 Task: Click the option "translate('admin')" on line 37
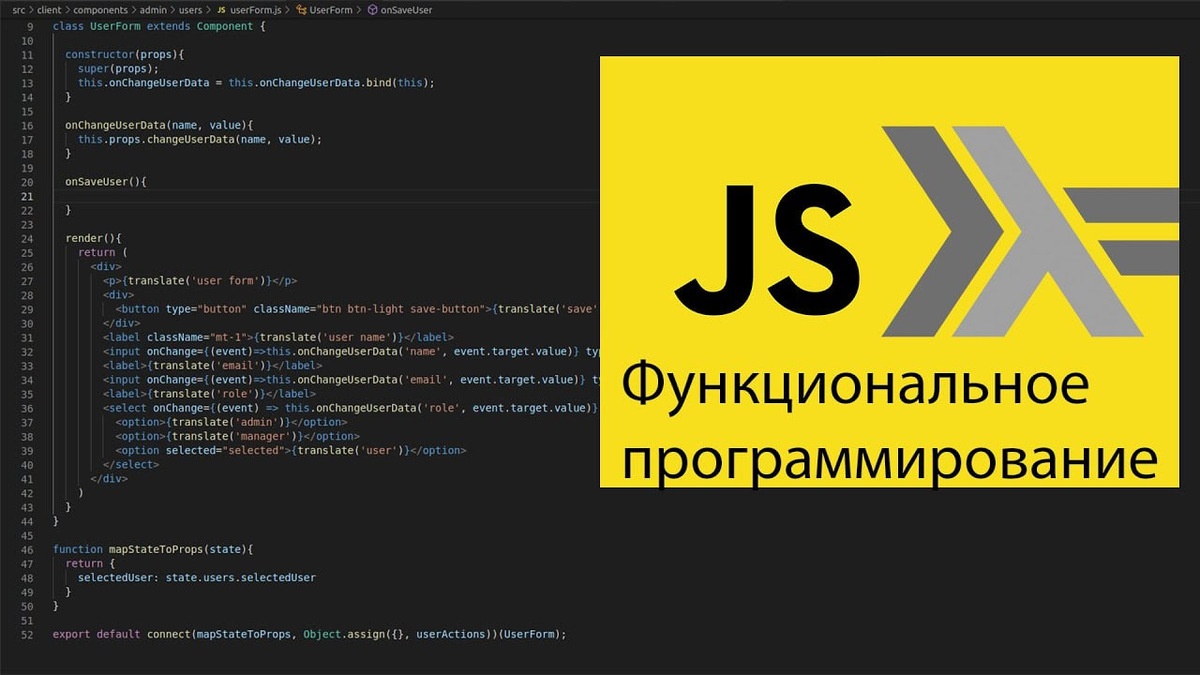pyautogui.click(x=229, y=422)
